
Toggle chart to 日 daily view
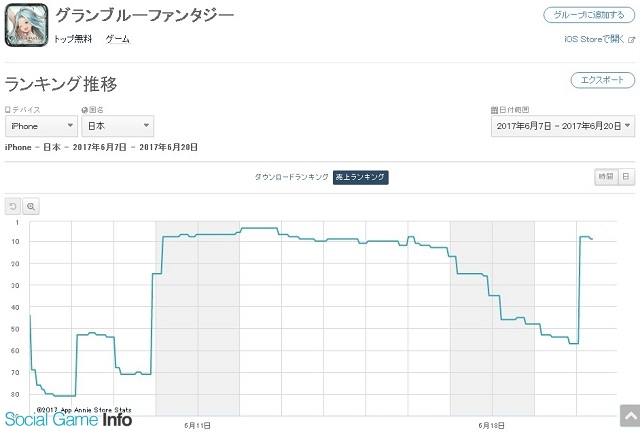tap(626, 176)
